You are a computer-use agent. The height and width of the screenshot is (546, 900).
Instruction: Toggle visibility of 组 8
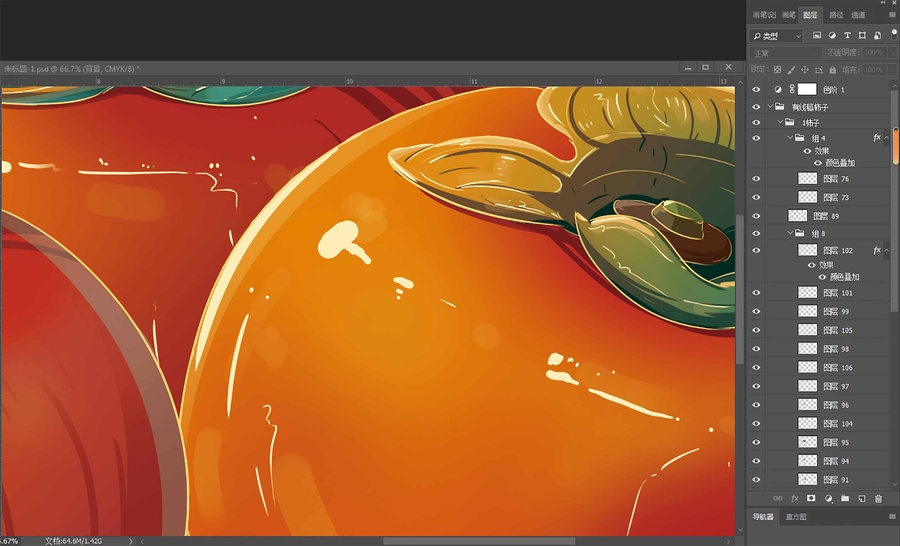click(756, 234)
